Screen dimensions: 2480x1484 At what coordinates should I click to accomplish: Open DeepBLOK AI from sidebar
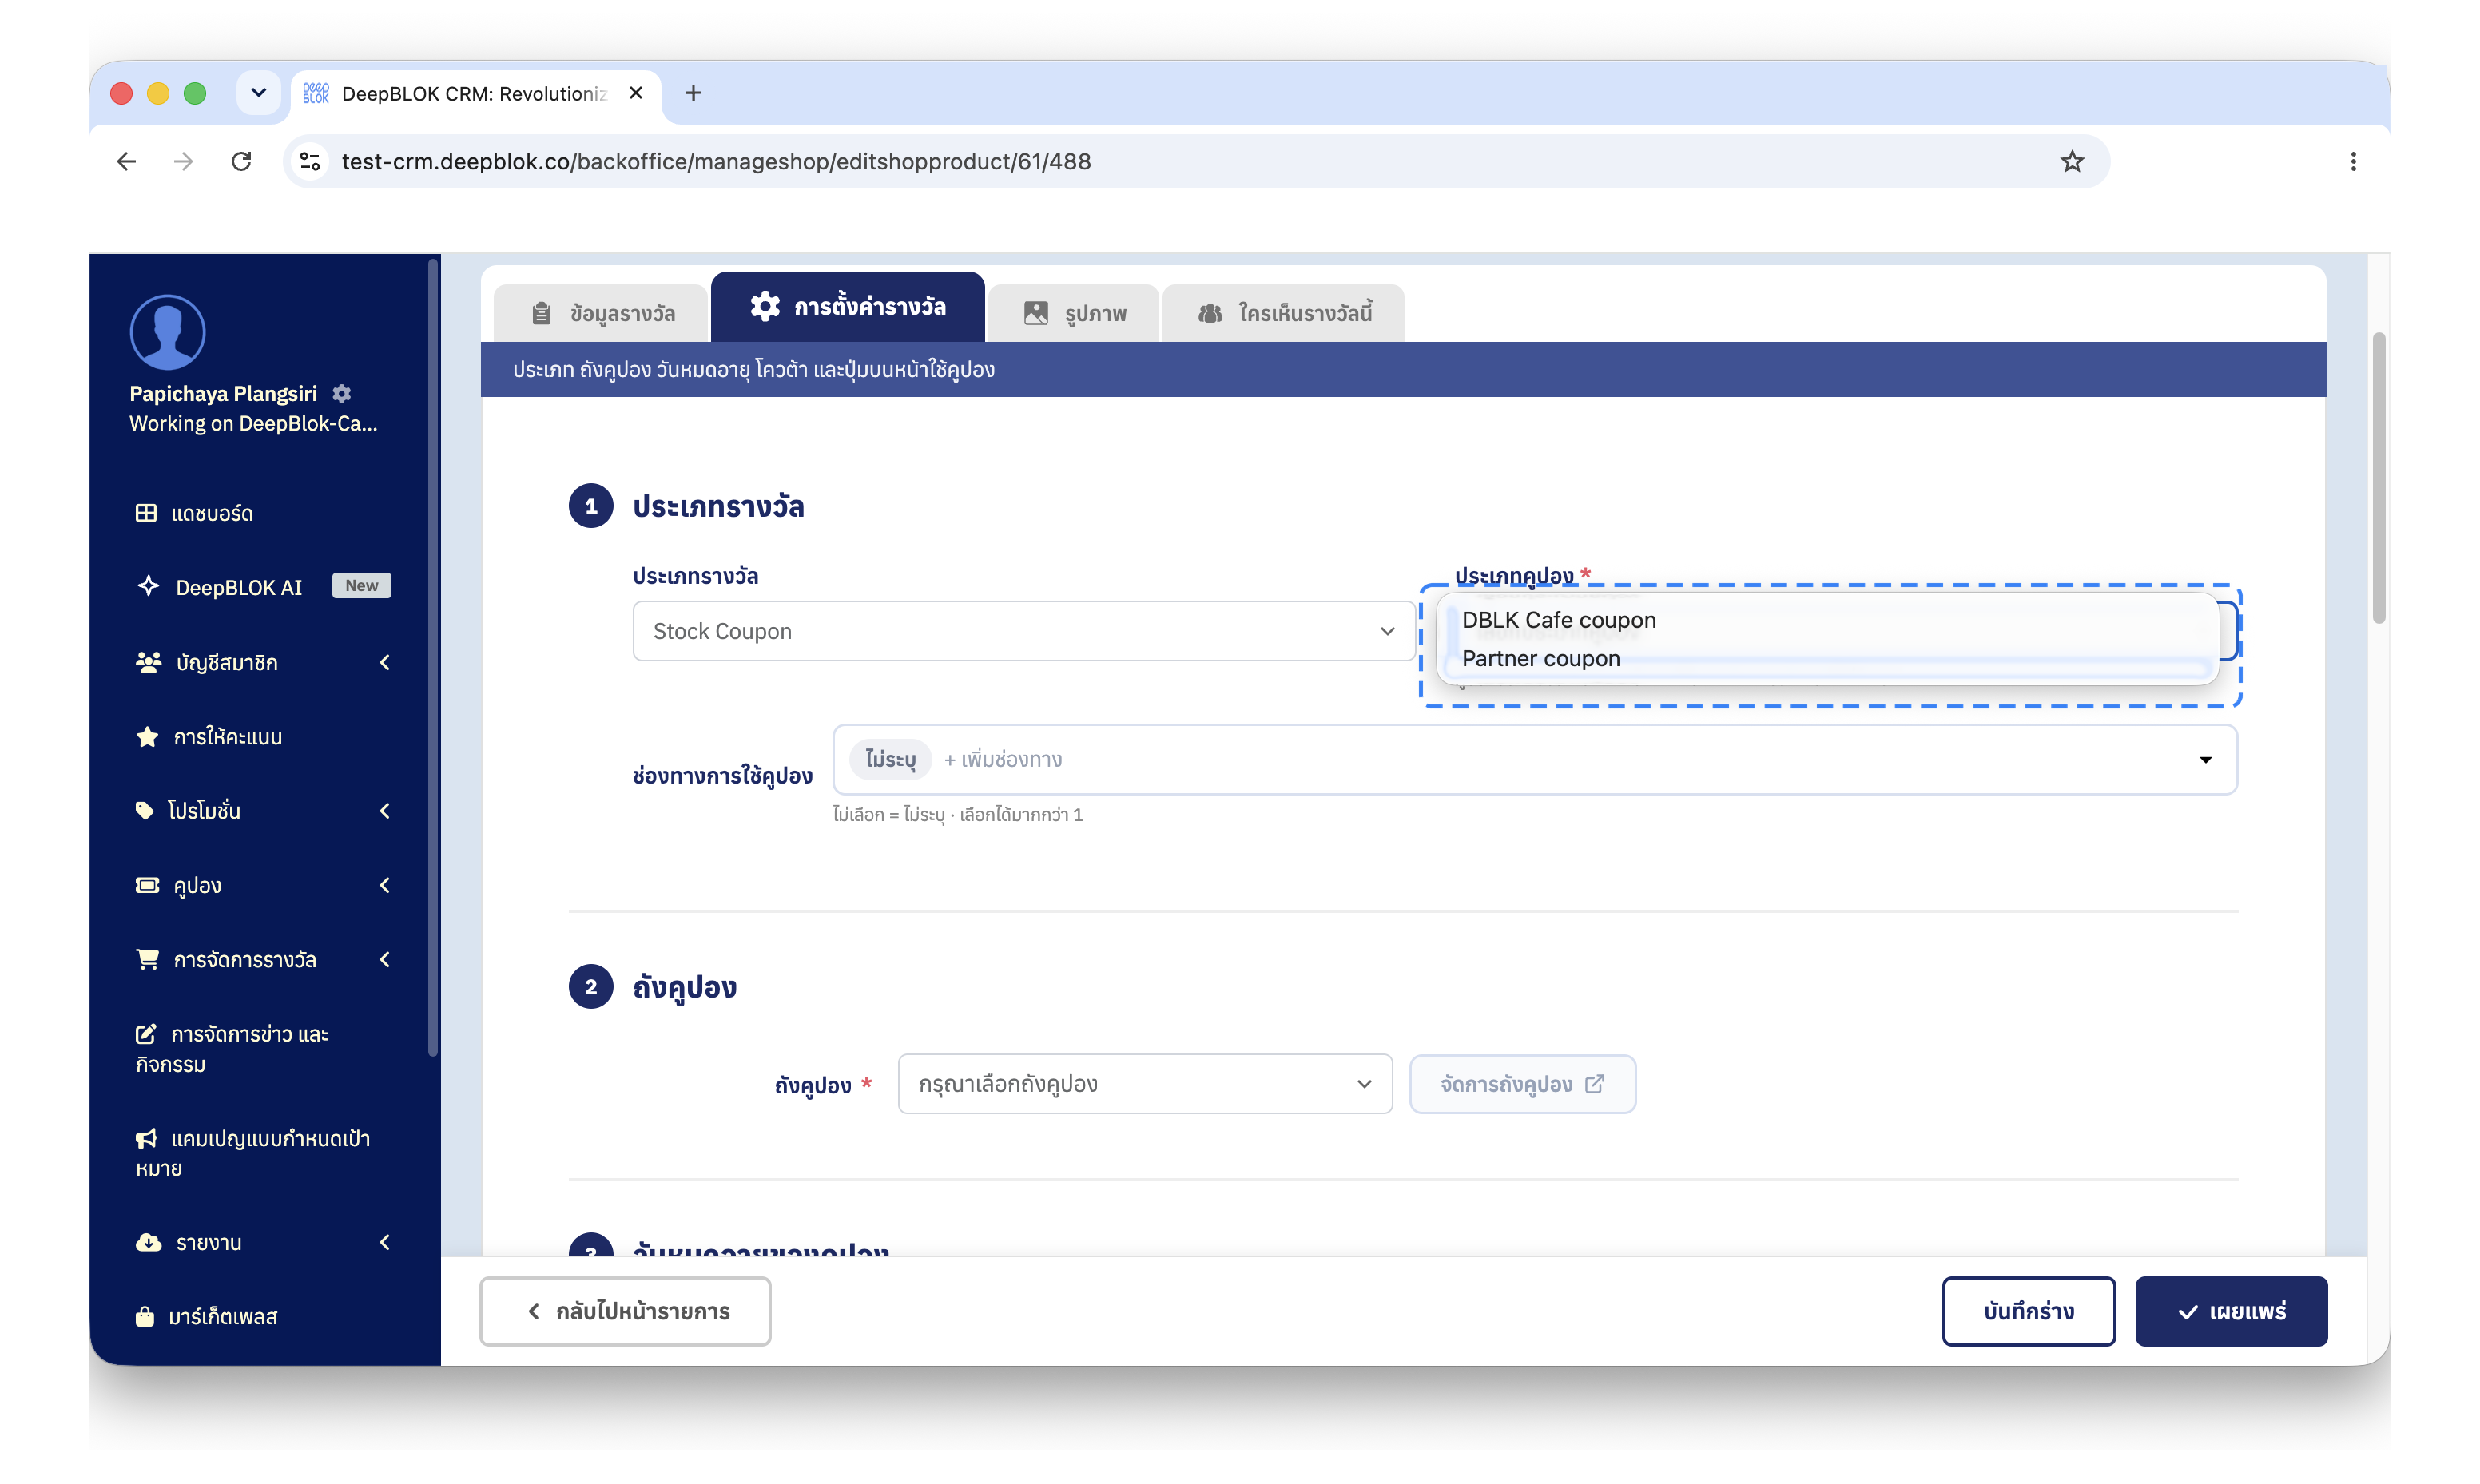238,587
